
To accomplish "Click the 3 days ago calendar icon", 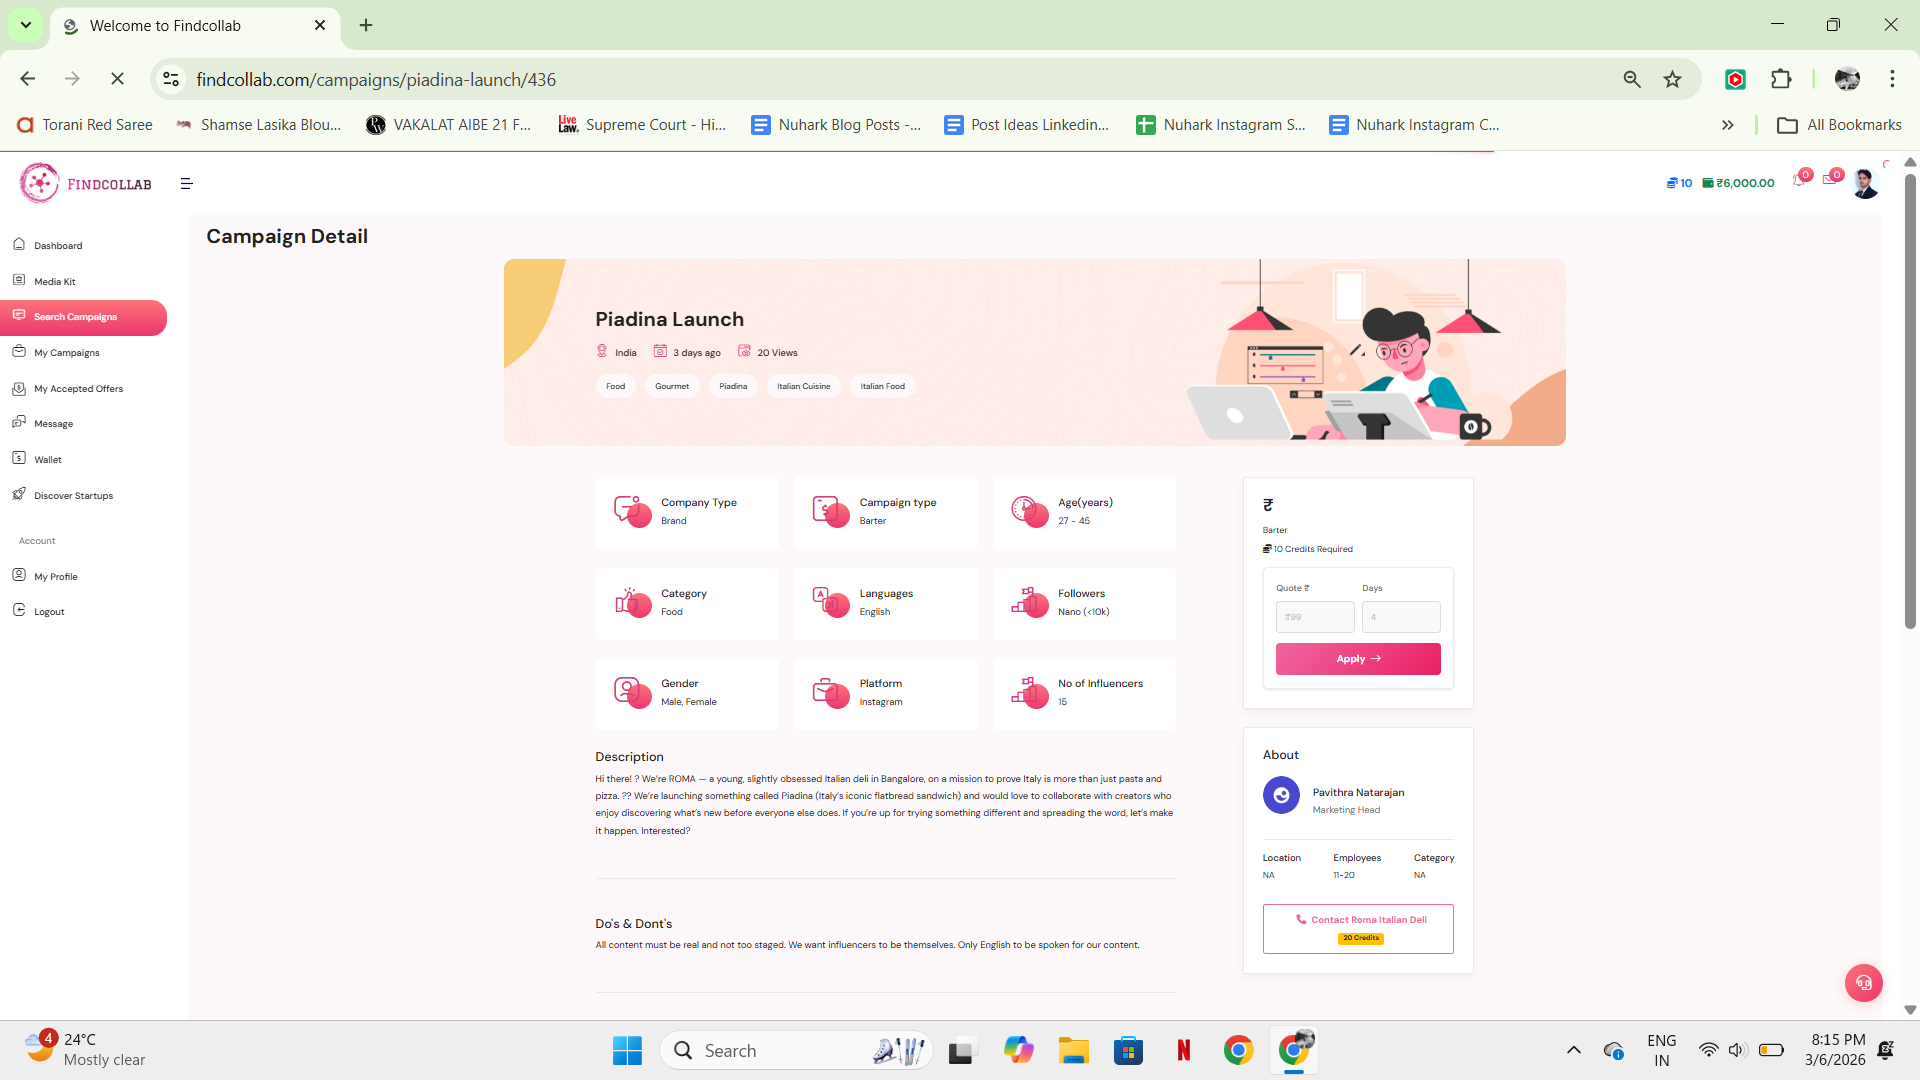I will click(x=660, y=351).
